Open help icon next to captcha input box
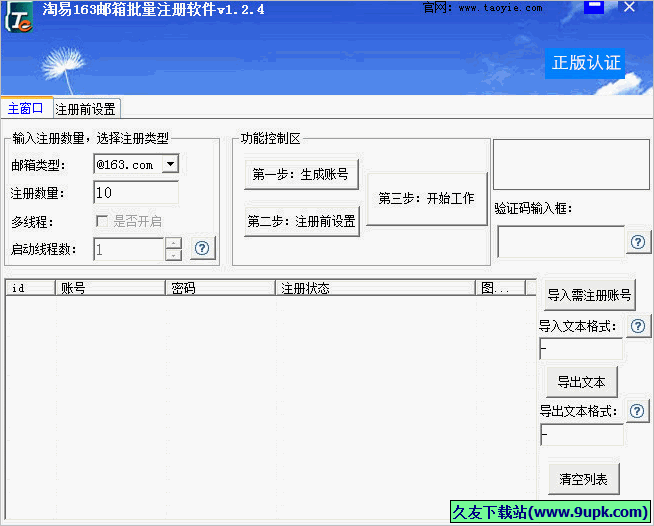This screenshot has height=526, width=654. (x=638, y=242)
